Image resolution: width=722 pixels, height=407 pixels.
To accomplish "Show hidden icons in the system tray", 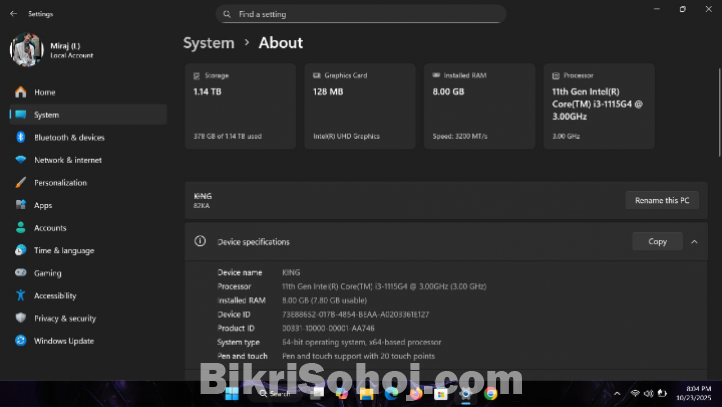I will (x=617, y=394).
